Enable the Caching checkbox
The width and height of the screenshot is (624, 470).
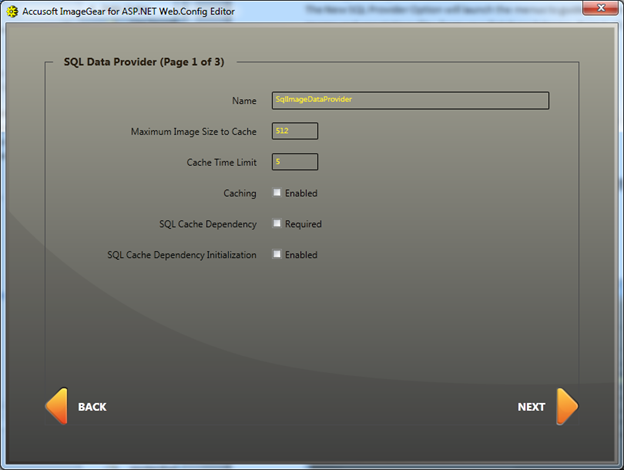pyautogui.click(x=277, y=193)
